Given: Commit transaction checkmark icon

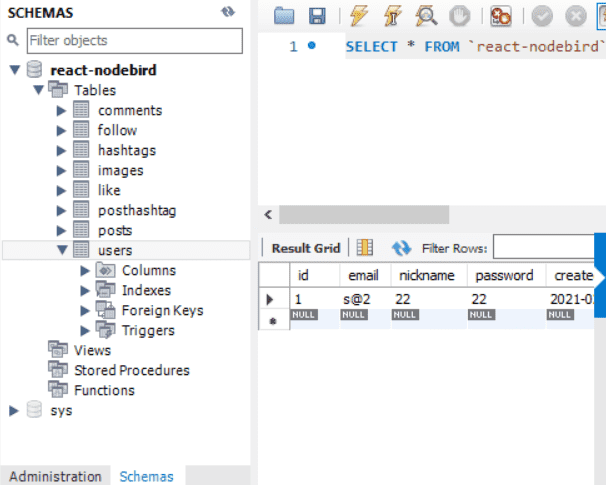Looking at the screenshot, I should point(542,16).
